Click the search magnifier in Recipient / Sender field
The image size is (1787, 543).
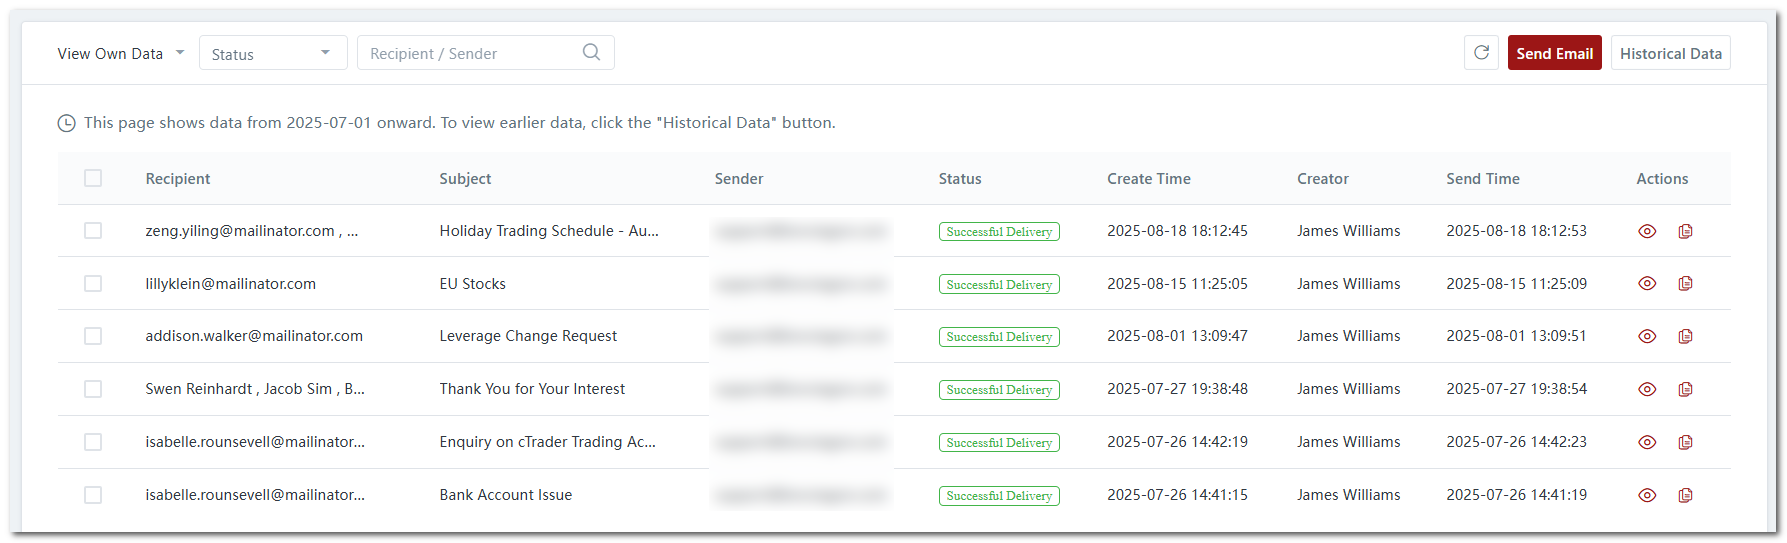click(591, 52)
